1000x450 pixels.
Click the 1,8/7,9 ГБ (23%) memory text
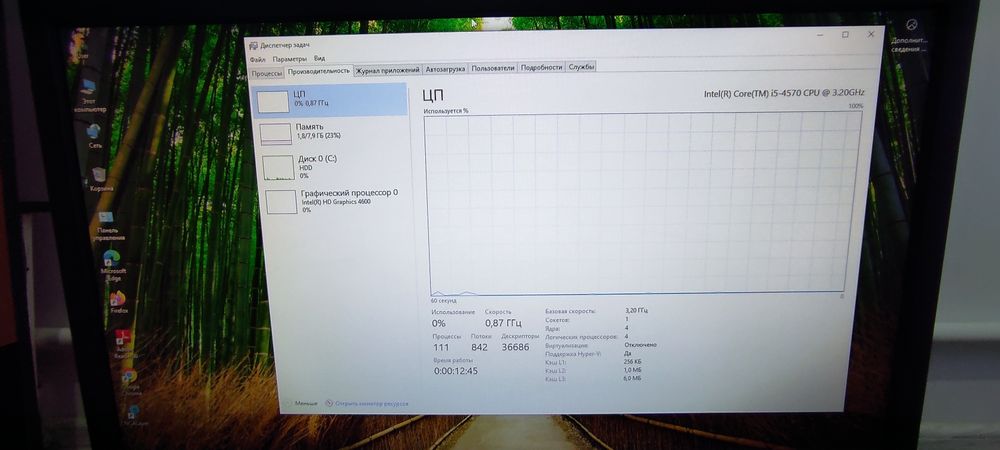coord(318,136)
